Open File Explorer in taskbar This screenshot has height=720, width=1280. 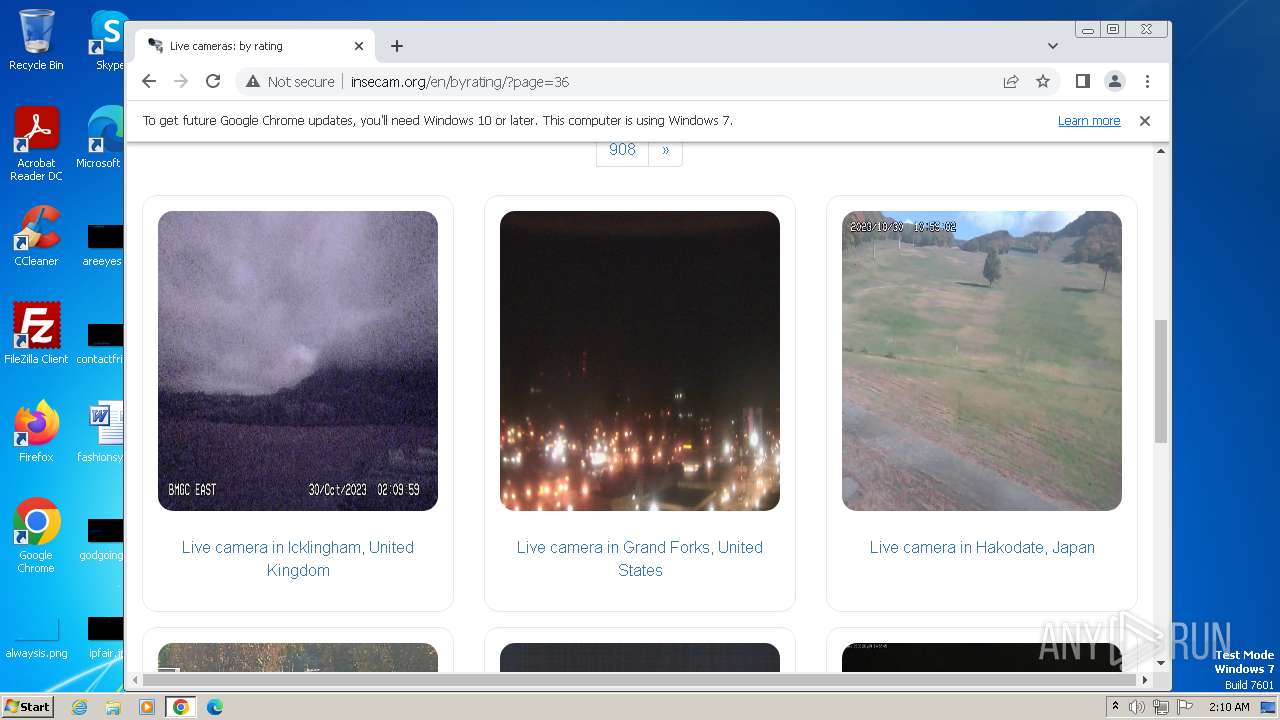113,707
